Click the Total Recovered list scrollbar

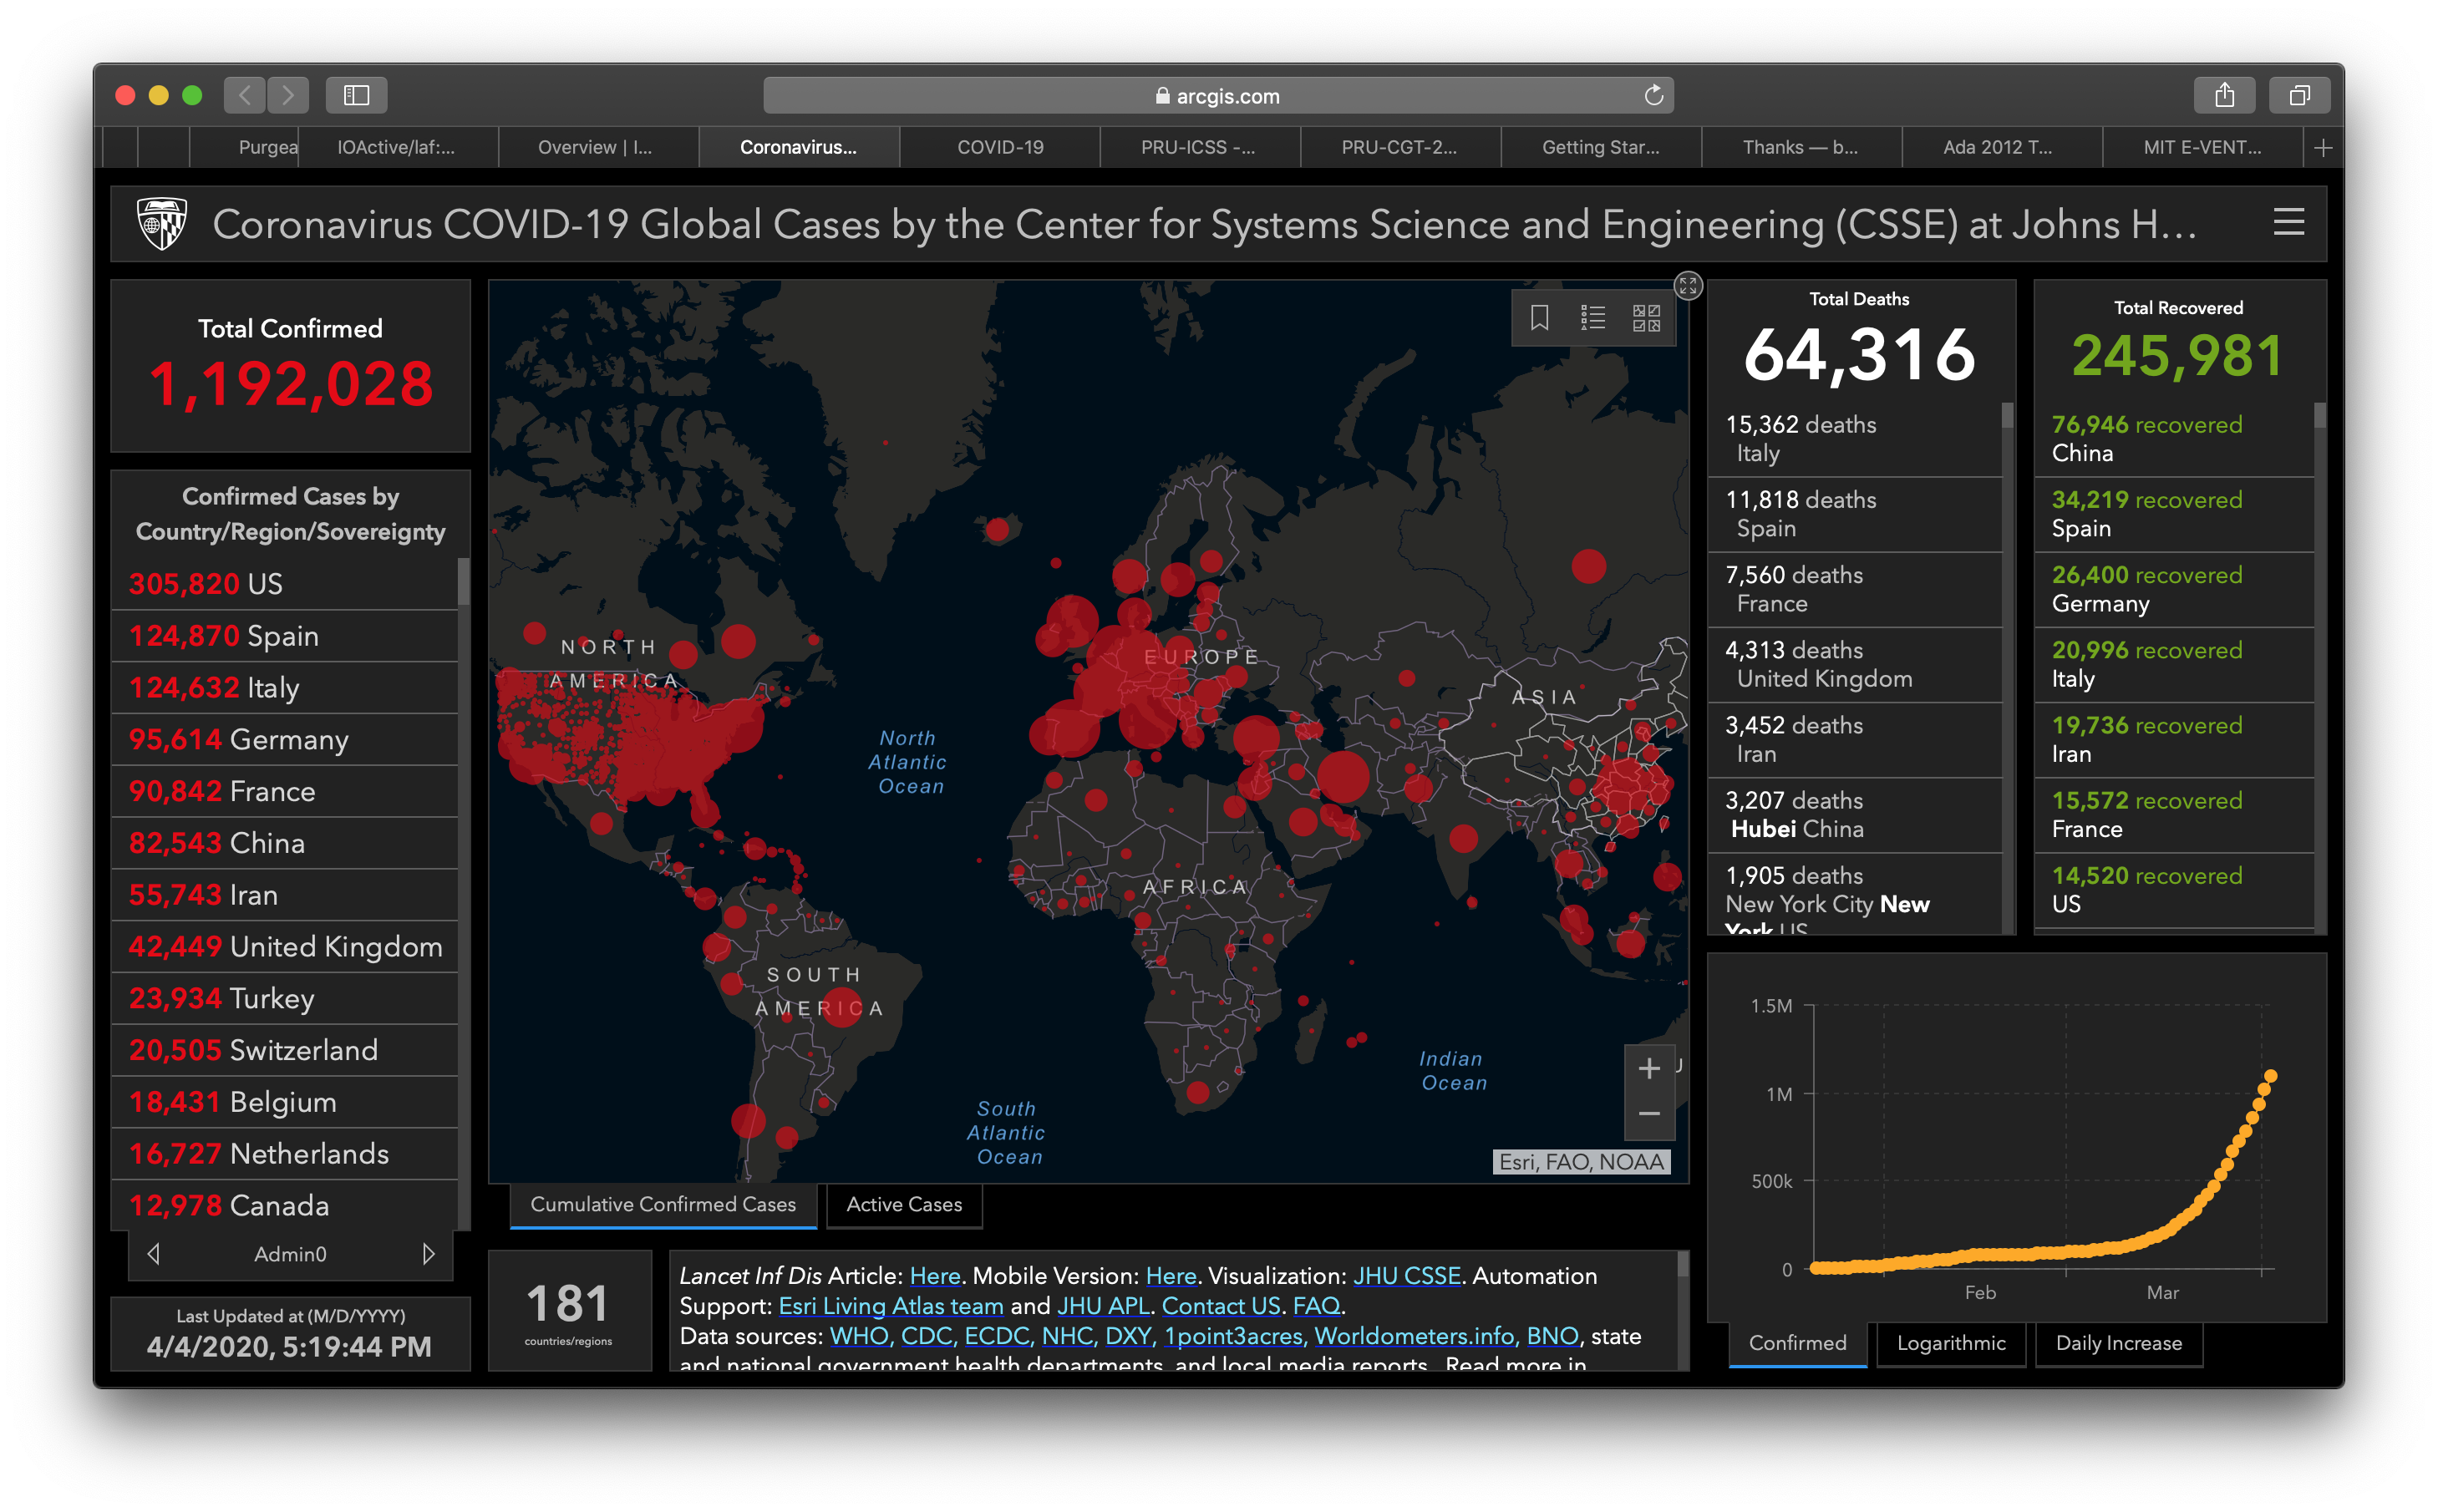(x=2319, y=415)
